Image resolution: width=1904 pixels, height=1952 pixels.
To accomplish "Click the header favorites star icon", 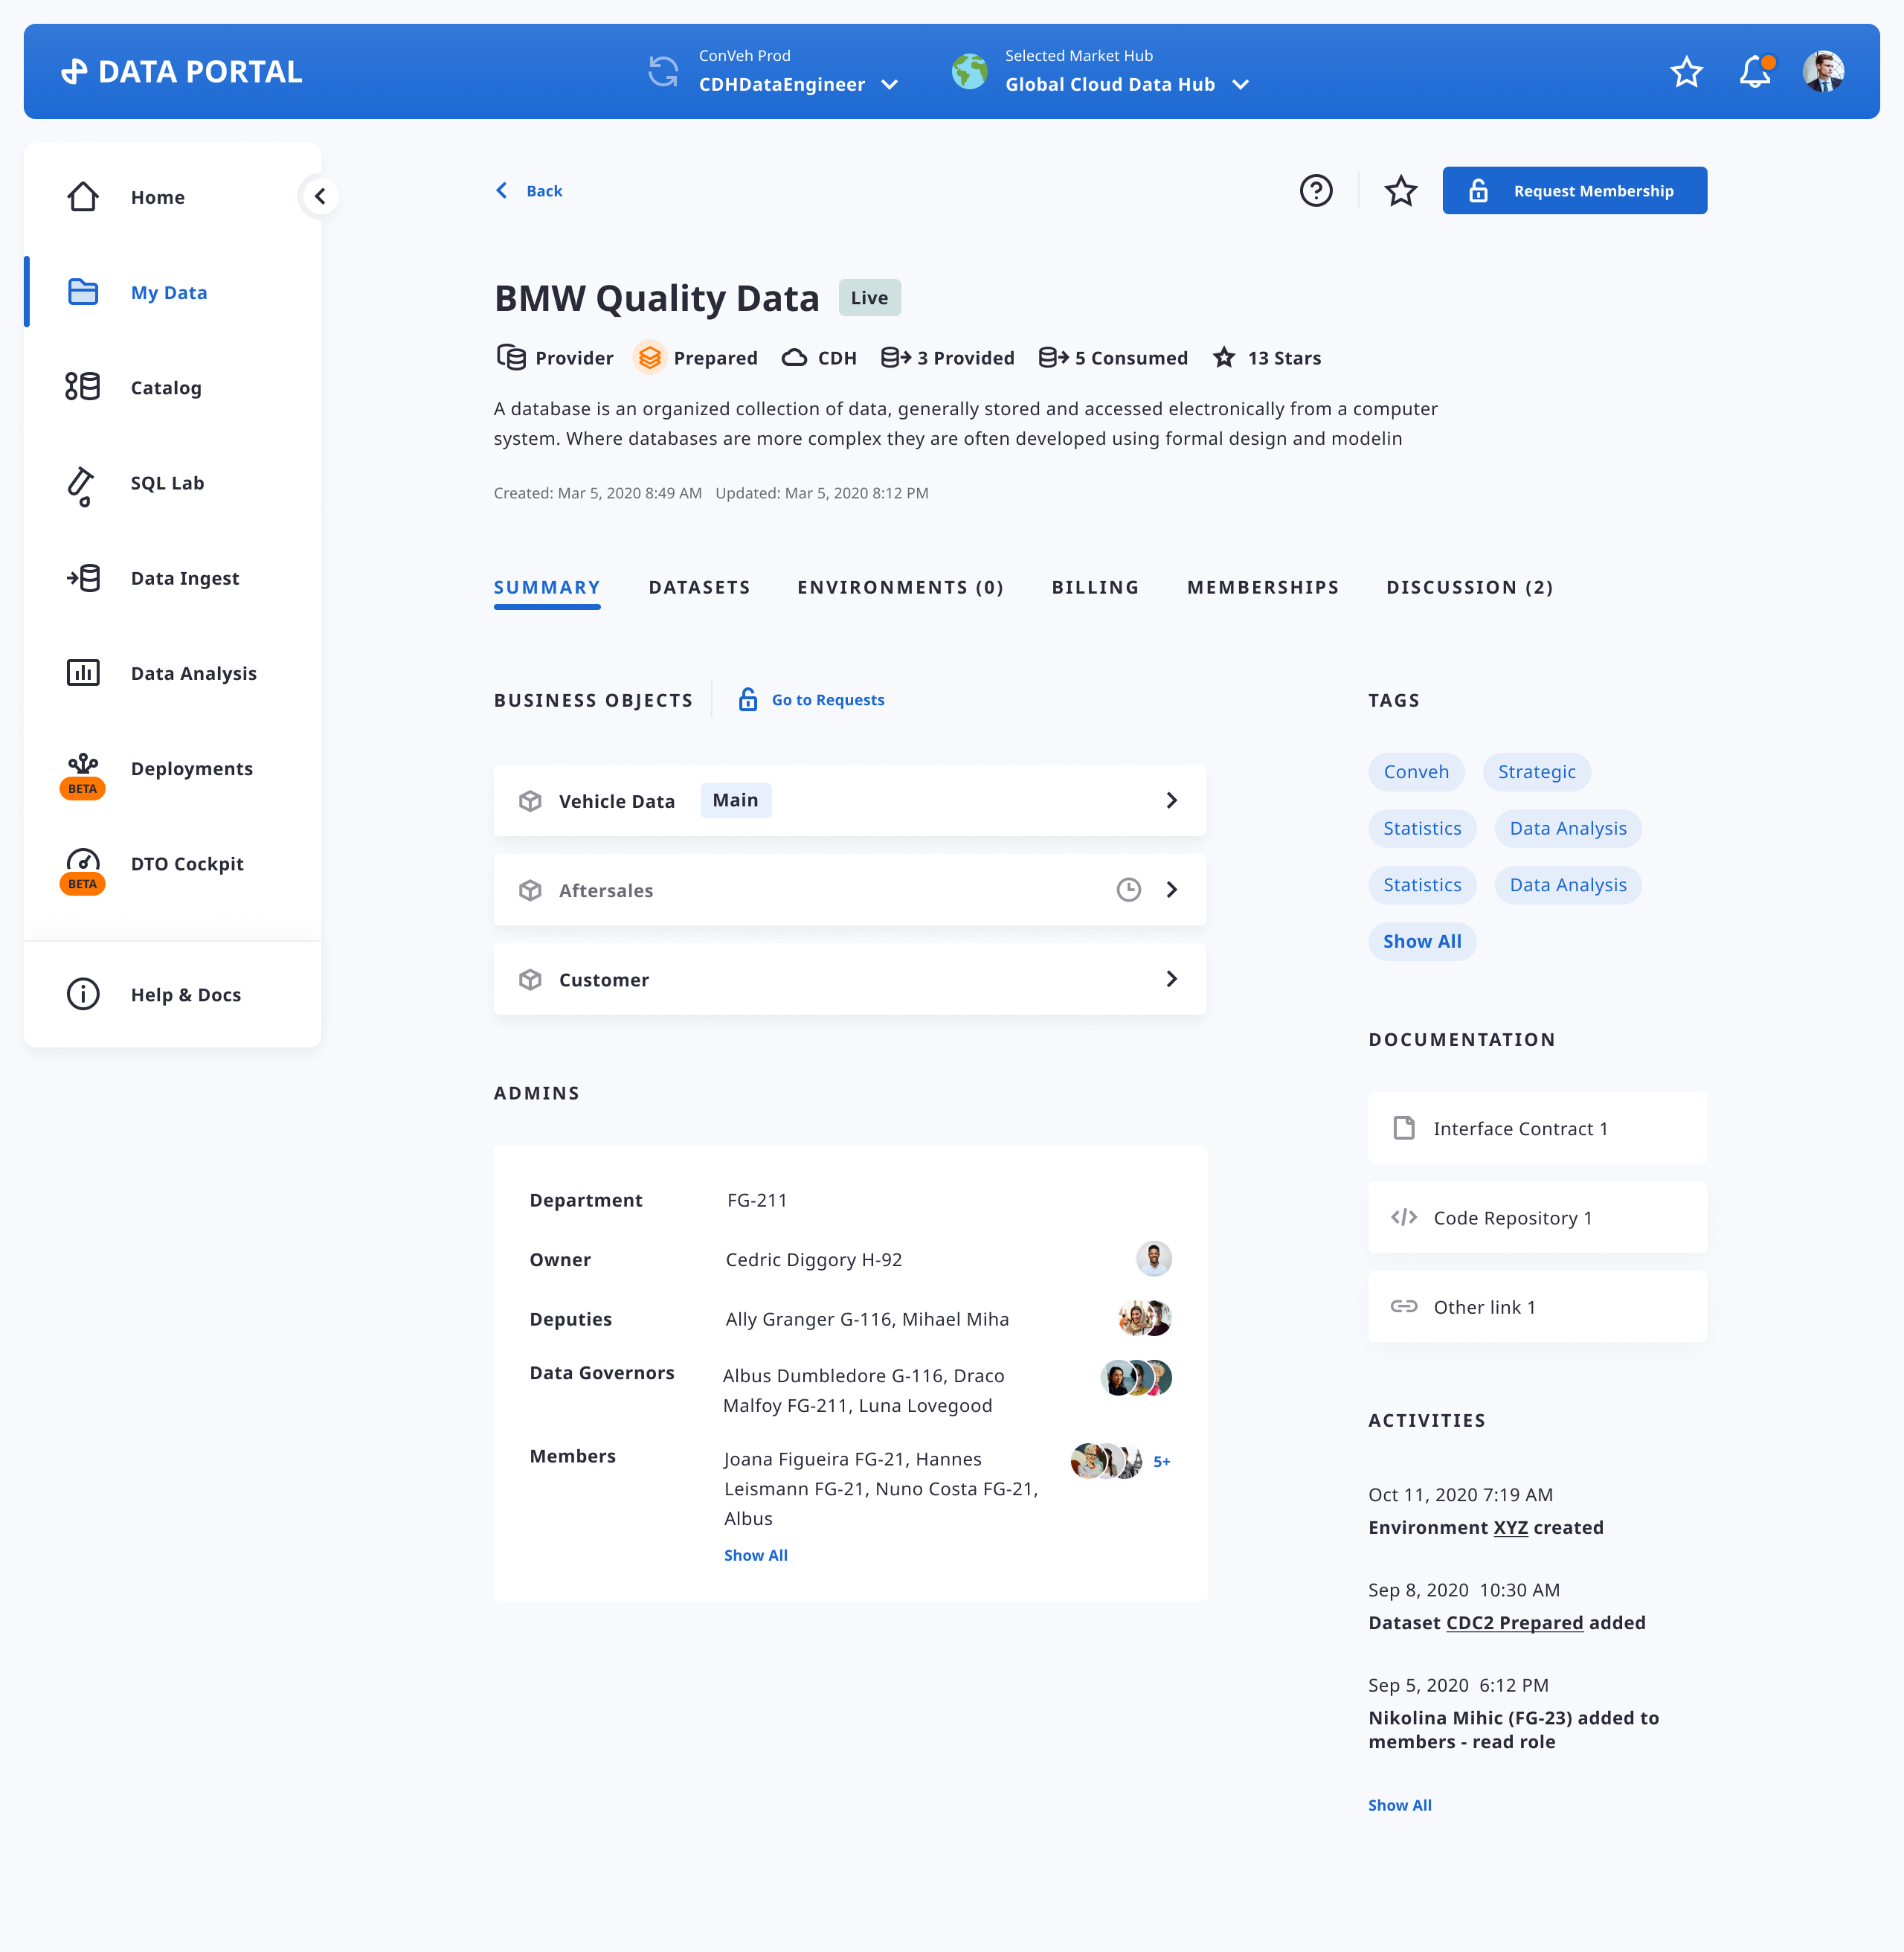I will point(1686,72).
